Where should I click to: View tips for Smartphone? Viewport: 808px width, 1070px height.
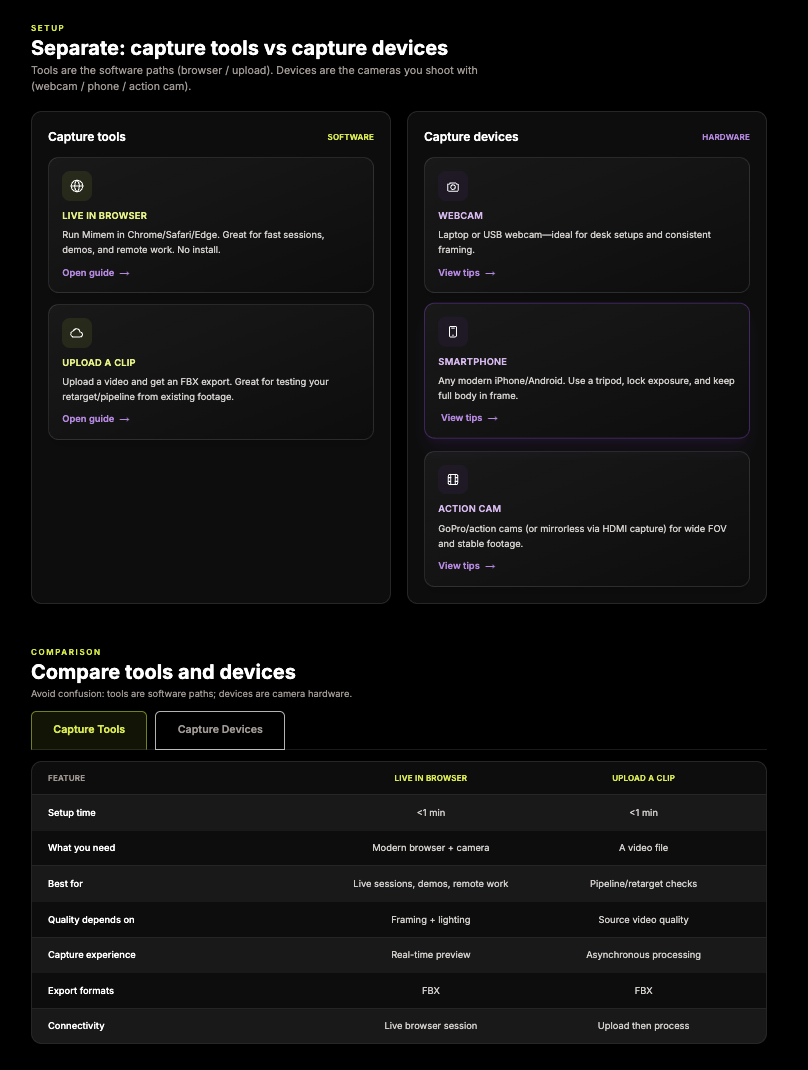click(470, 418)
